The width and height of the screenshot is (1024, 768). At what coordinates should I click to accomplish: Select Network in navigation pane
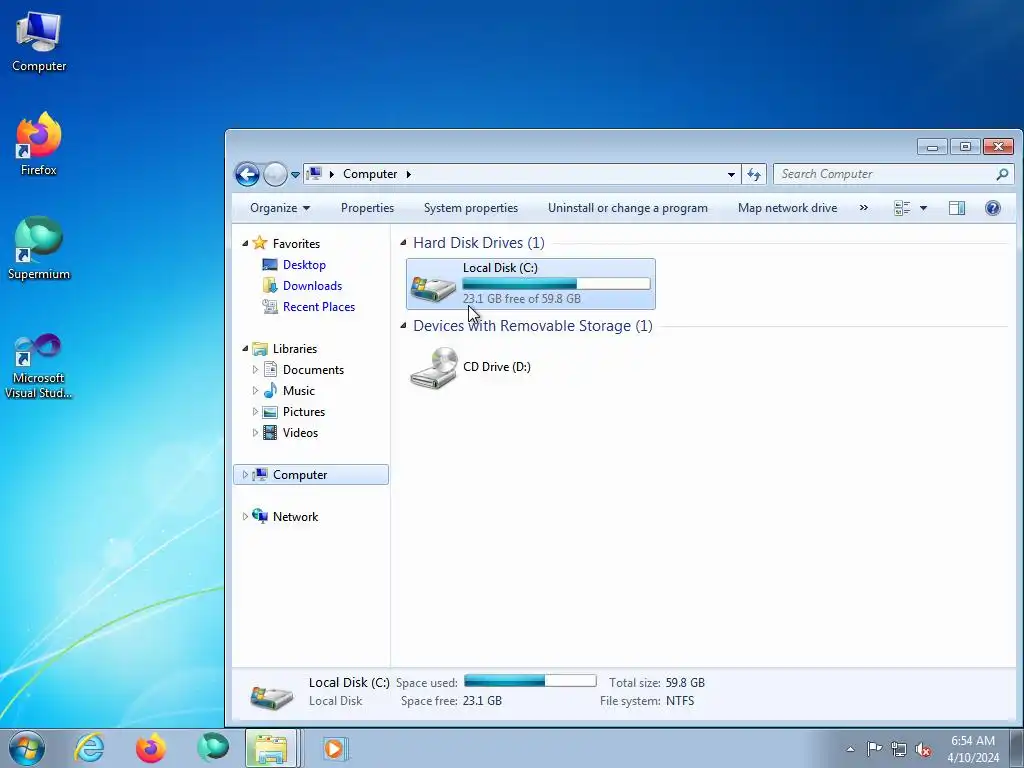[295, 517]
